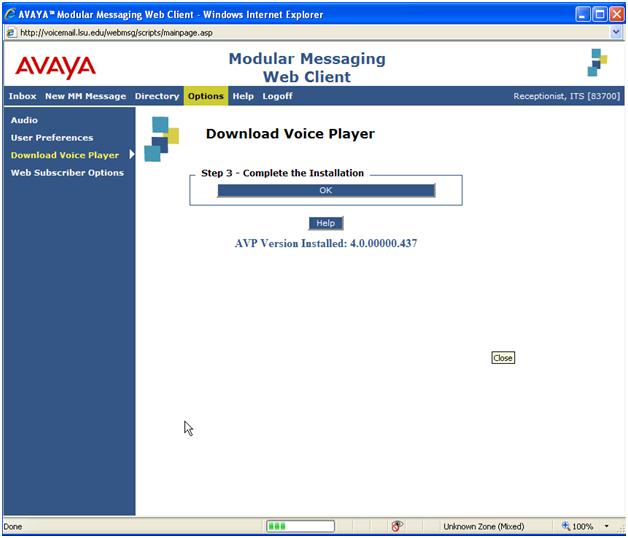Click the zoom magnifier icon in the status bar
This screenshot has height=538, width=628.
click(x=566, y=526)
